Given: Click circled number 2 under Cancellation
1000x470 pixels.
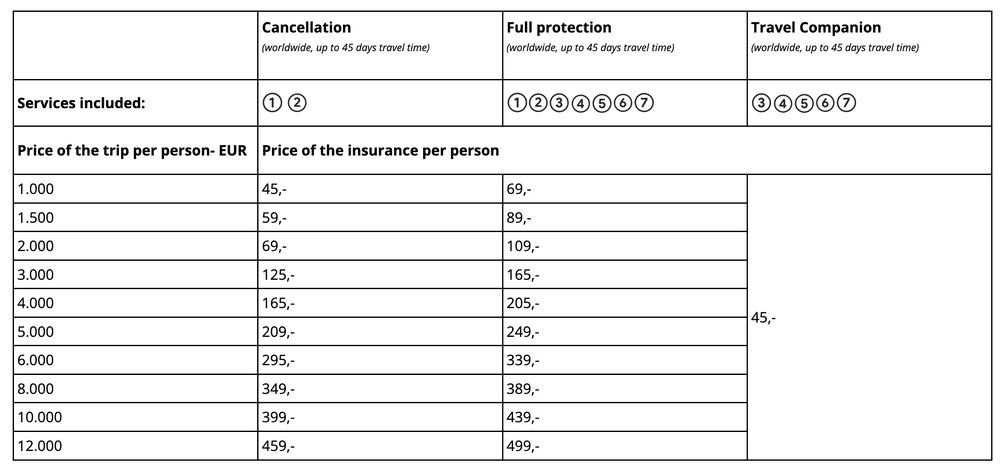Looking at the screenshot, I should [295, 102].
